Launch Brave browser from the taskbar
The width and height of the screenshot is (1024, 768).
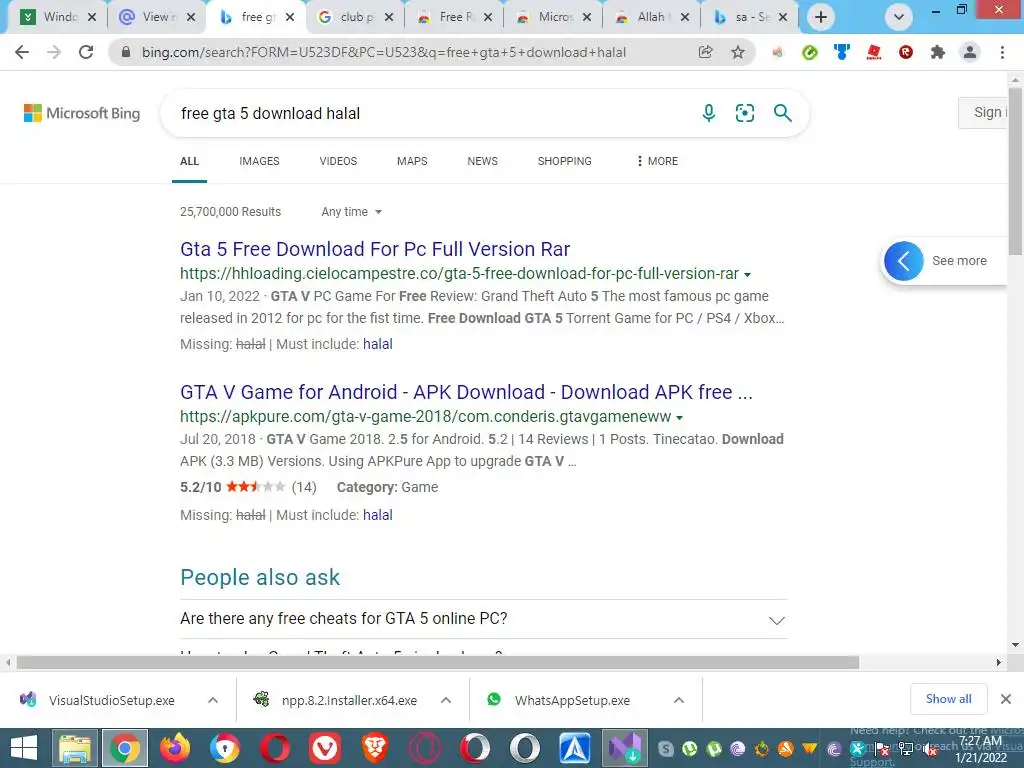coord(375,748)
